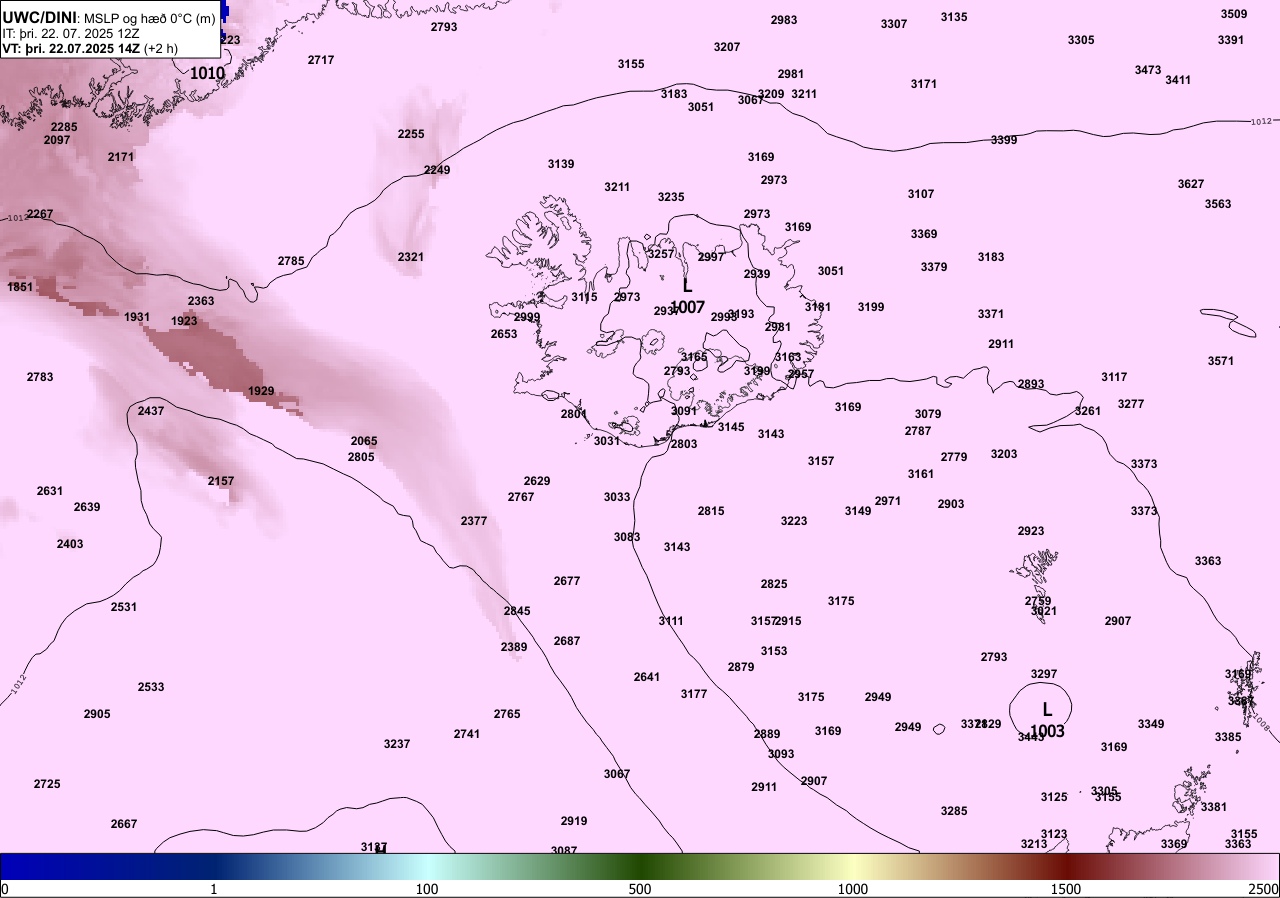1280x898 pixels.
Task: Click the height value 3223
Action: [794, 521]
